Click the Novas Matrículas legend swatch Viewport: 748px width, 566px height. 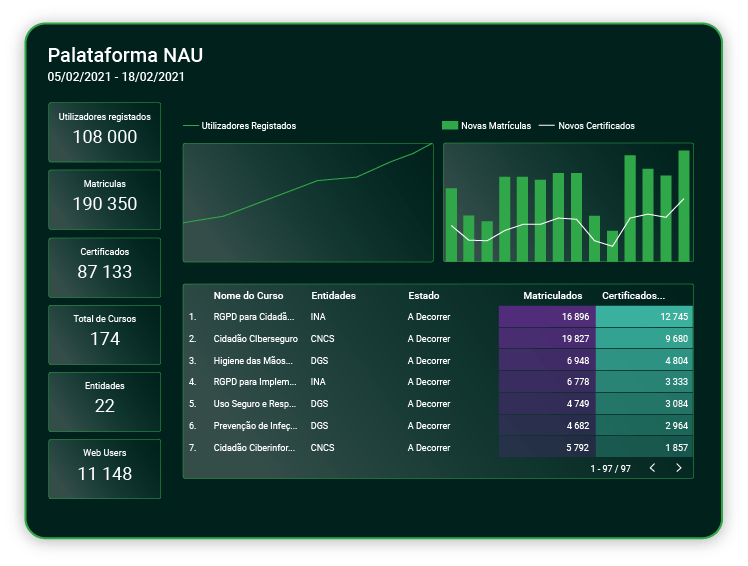(x=449, y=126)
